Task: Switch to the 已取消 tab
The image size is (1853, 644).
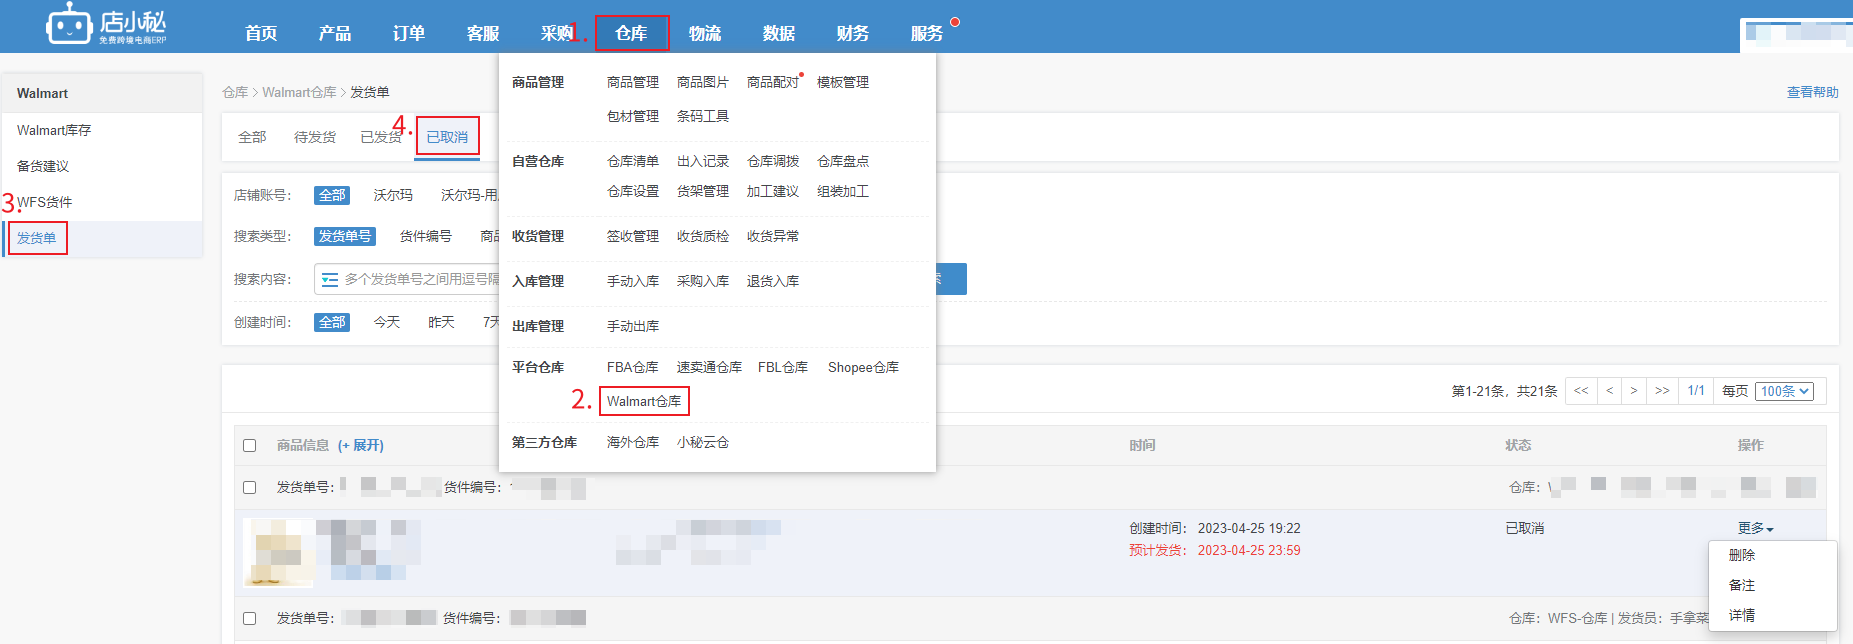Action: (447, 137)
